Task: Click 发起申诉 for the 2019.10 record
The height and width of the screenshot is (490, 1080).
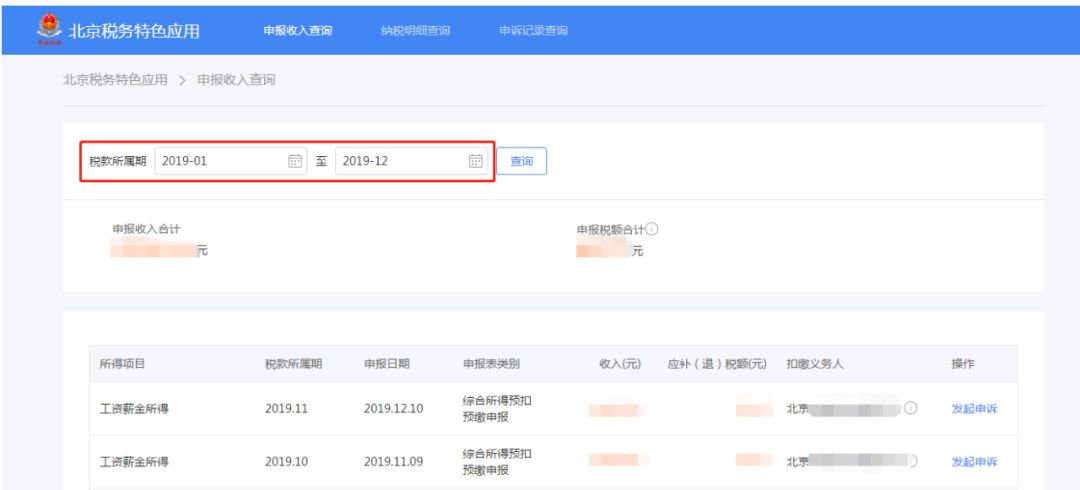Action: coord(974,462)
